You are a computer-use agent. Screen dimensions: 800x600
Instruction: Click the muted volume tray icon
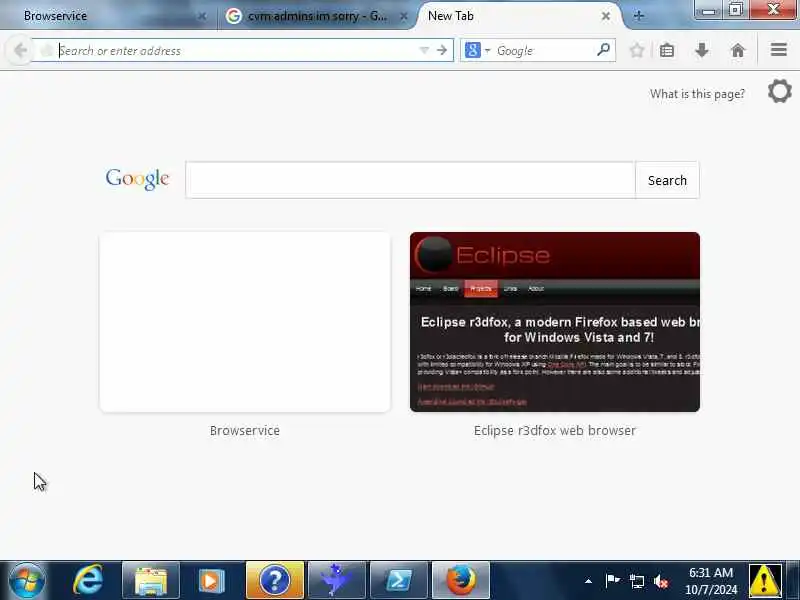(661, 581)
